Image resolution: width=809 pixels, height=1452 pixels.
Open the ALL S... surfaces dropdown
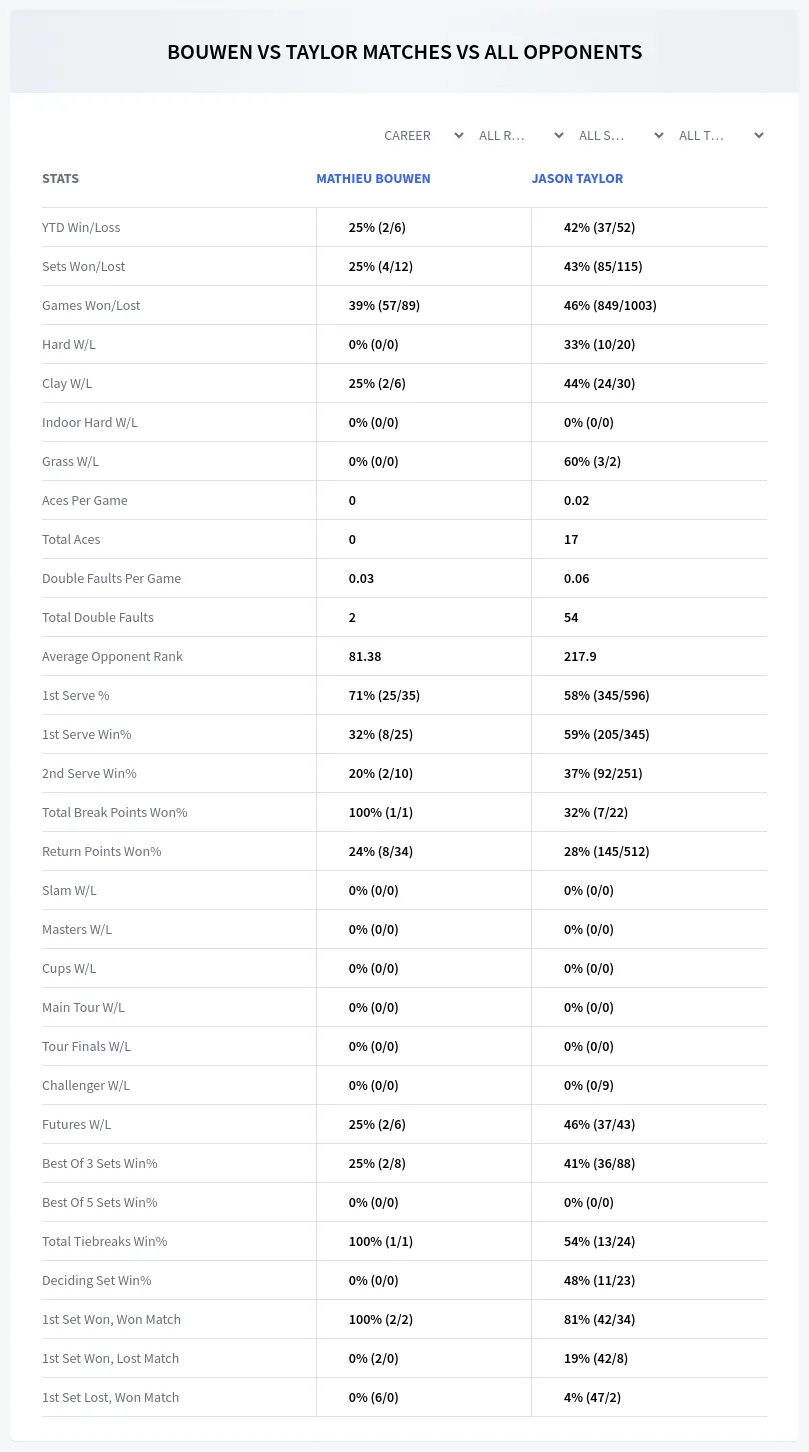(x=622, y=135)
